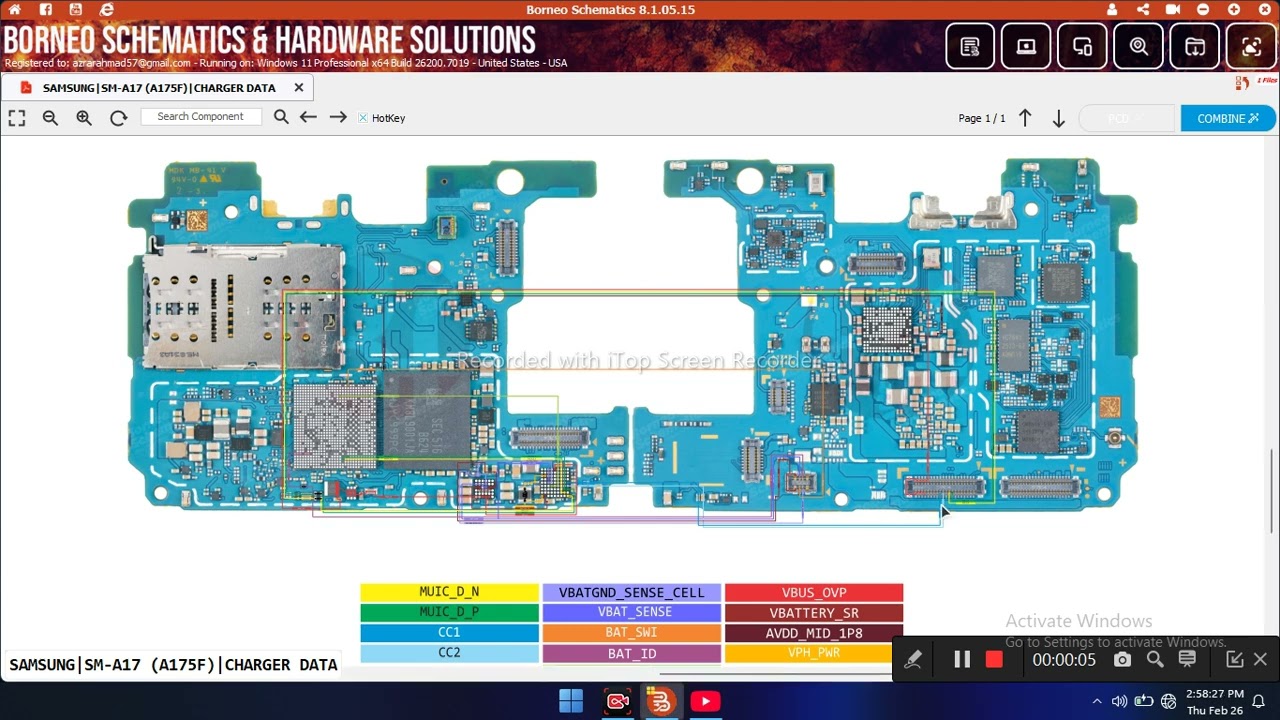Open the download folder icon
The width and height of the screenshot is (1280, 720).
1195,46
